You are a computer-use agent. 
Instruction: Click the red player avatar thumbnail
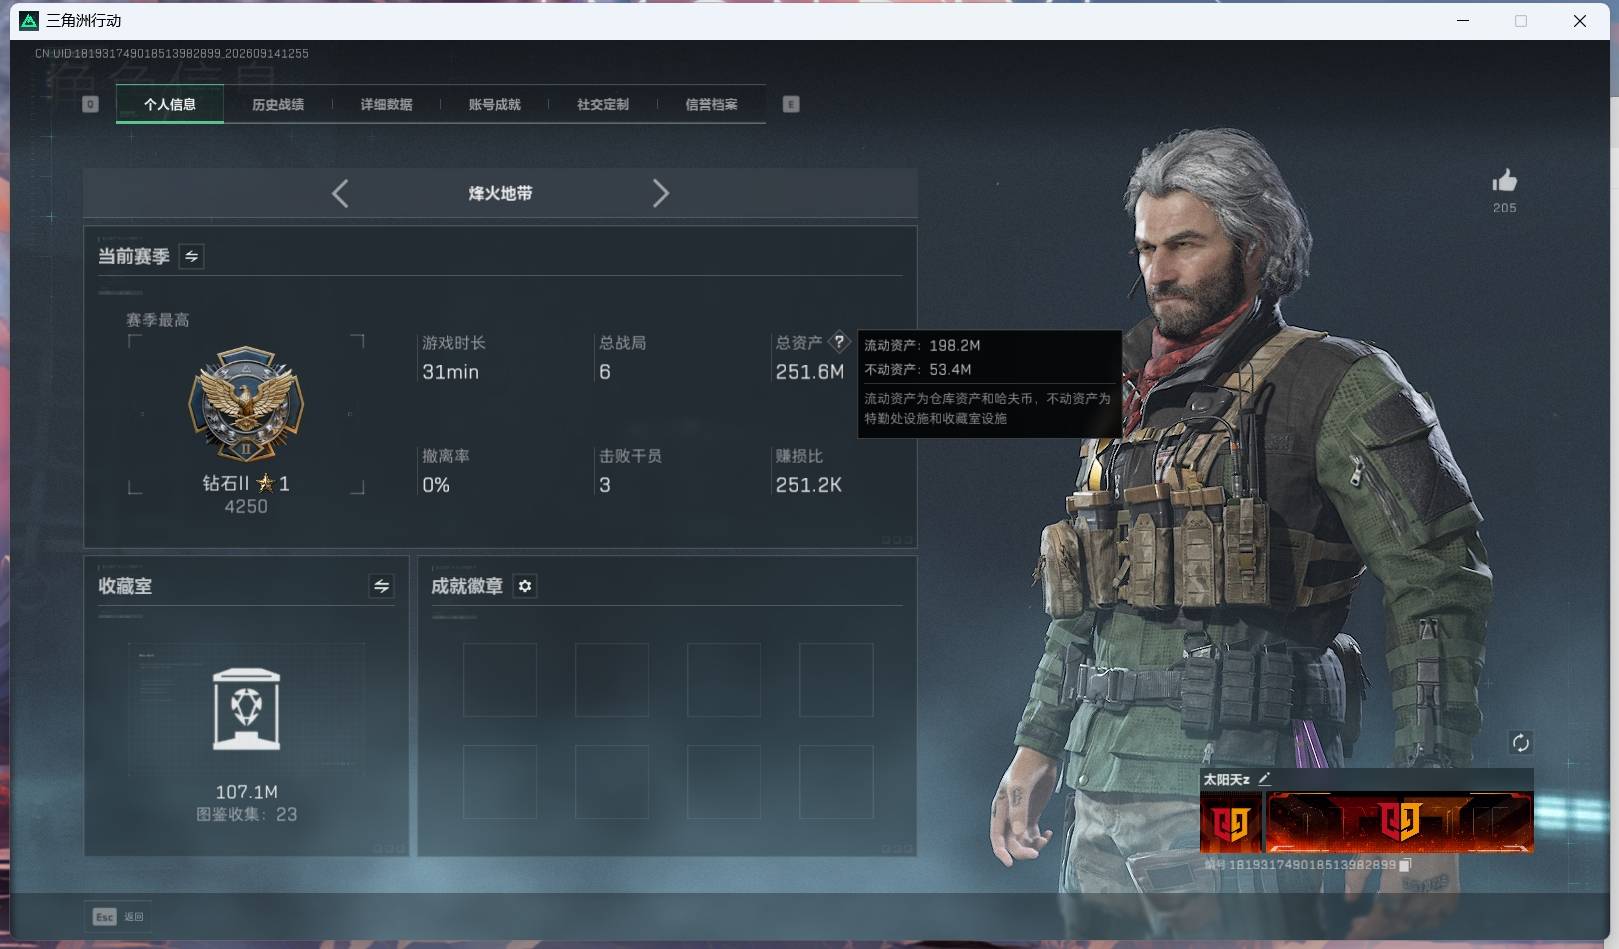point(1231,822)
